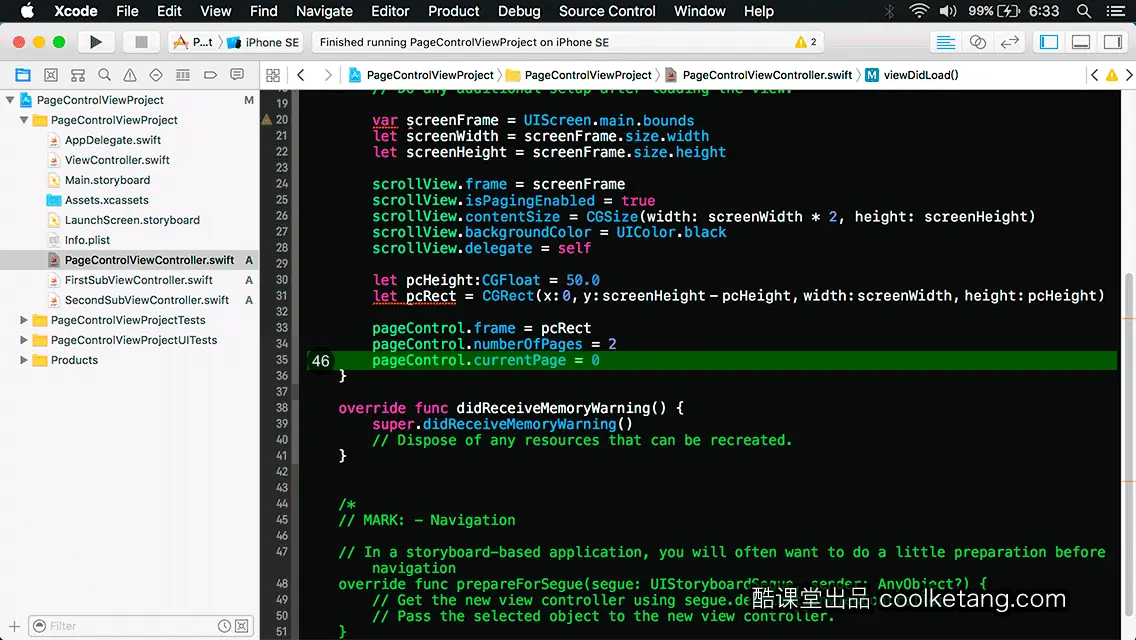Open the Find navigator
Image resolution: width=1136 pixels, height=640 pixels.
(104, 75)
